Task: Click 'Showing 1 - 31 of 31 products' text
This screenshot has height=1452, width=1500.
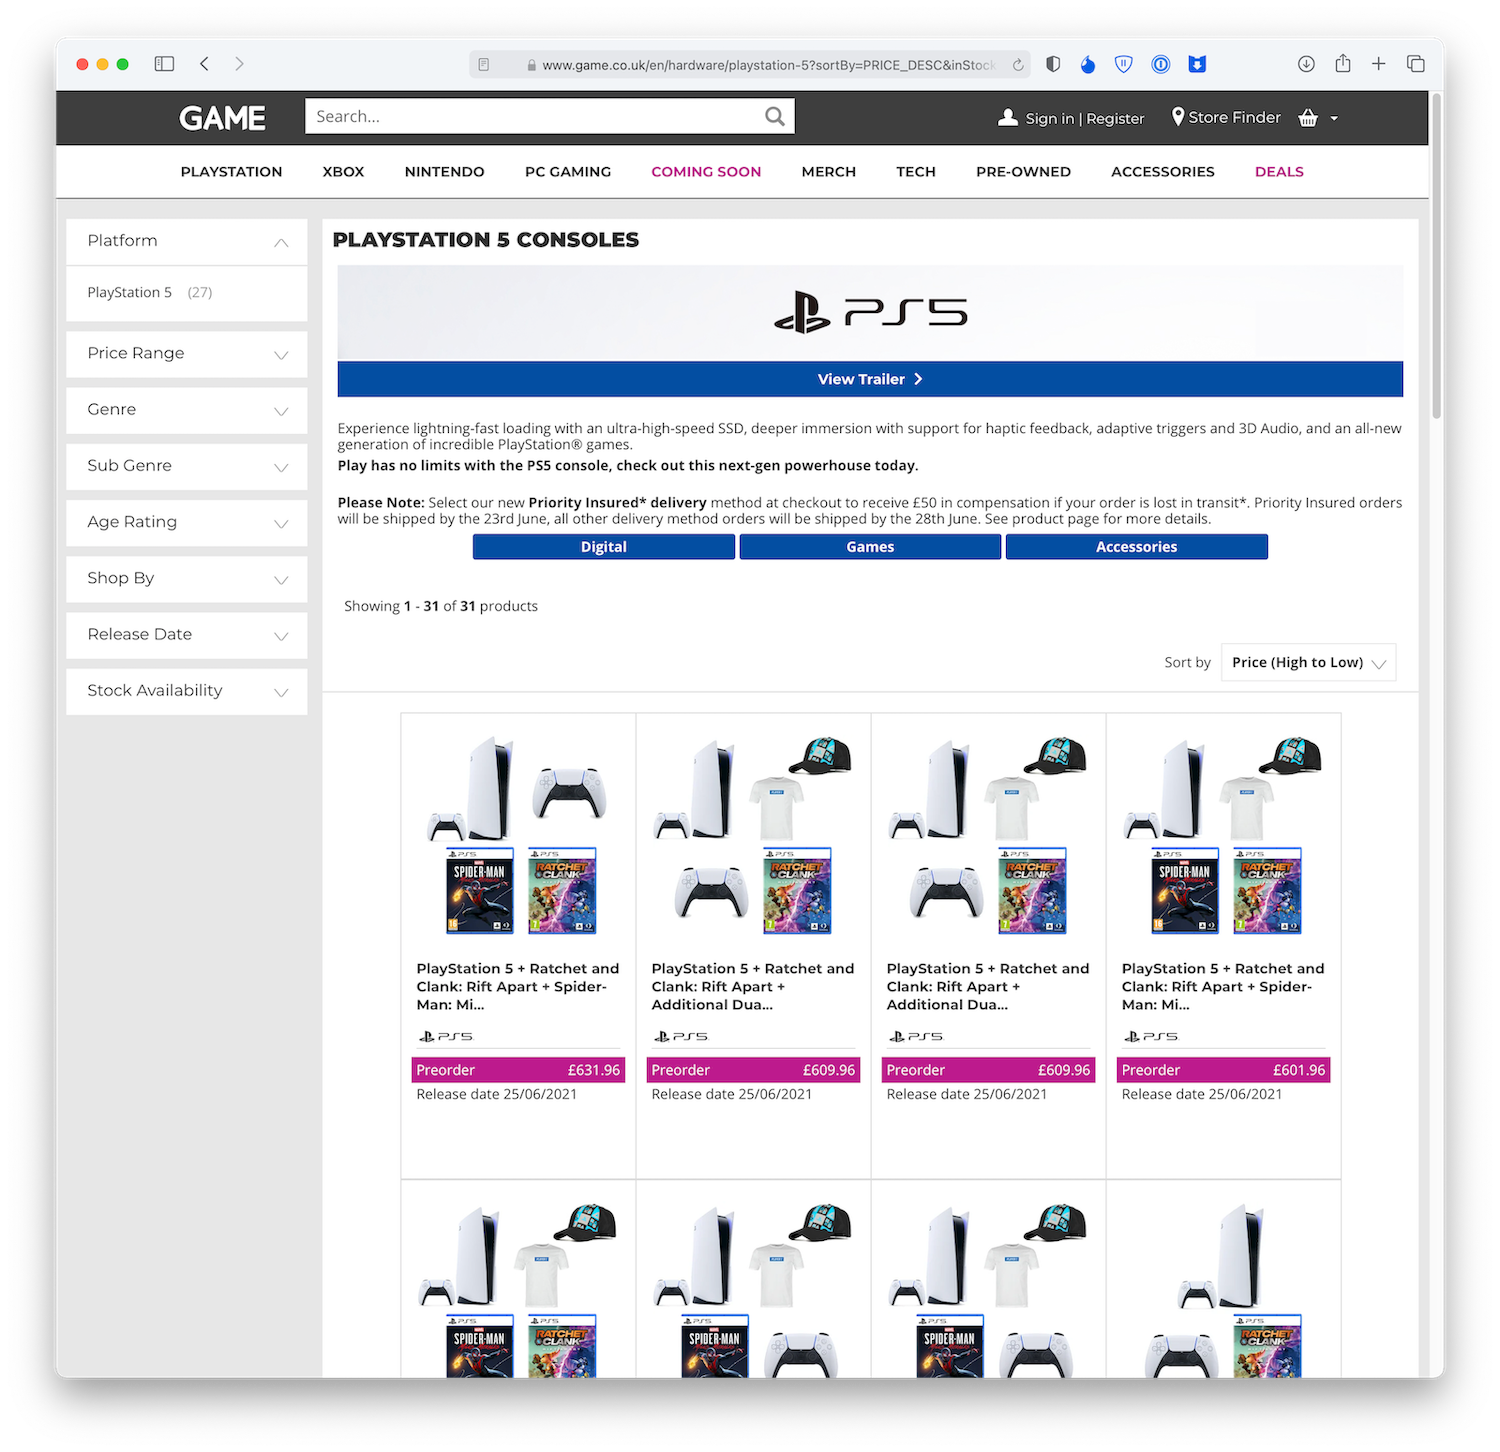Action: (x=441, y=606)
